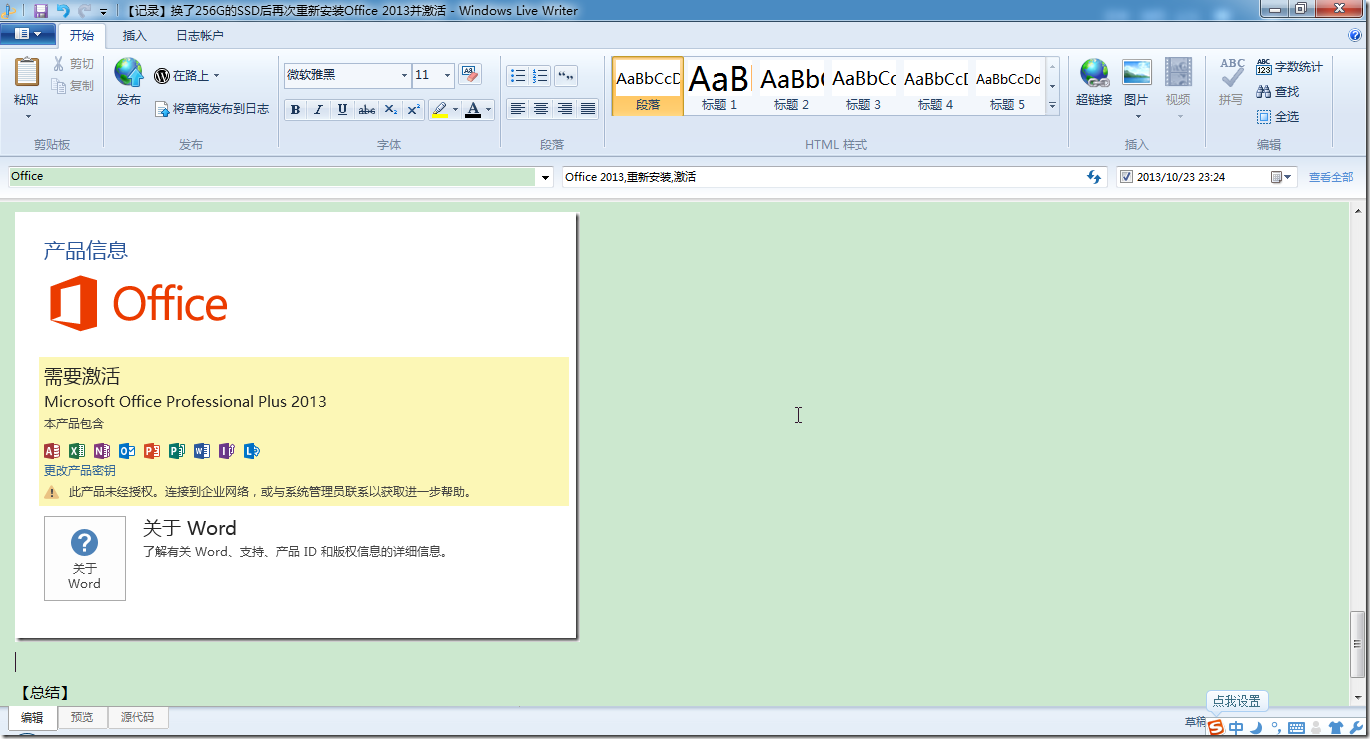Click the 将草稿发布到日志 post-draft button
1370x739 pixels.
pos(212,109)
